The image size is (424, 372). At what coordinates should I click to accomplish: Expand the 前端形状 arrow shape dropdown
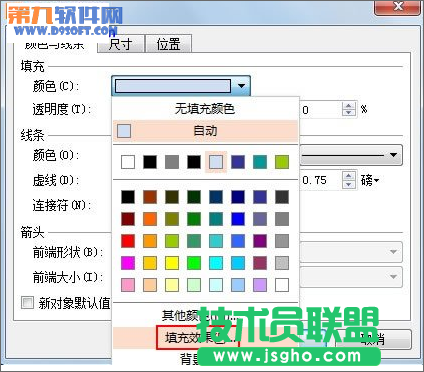(351, 252)
